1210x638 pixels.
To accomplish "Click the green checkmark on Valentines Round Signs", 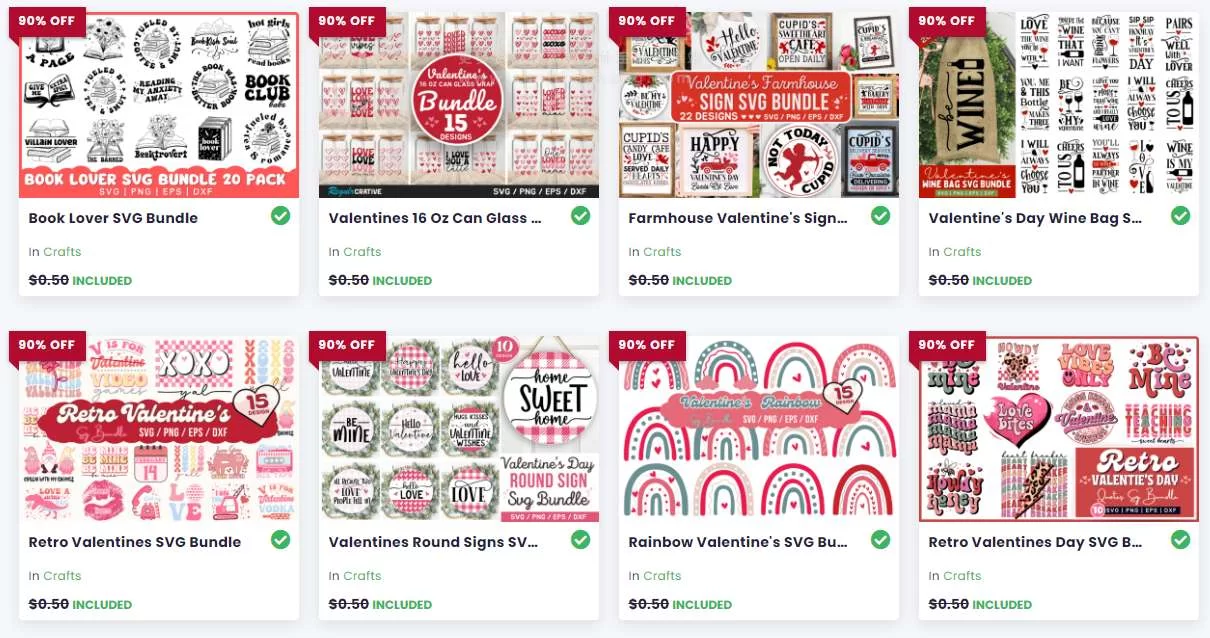I will pos(580,540).
